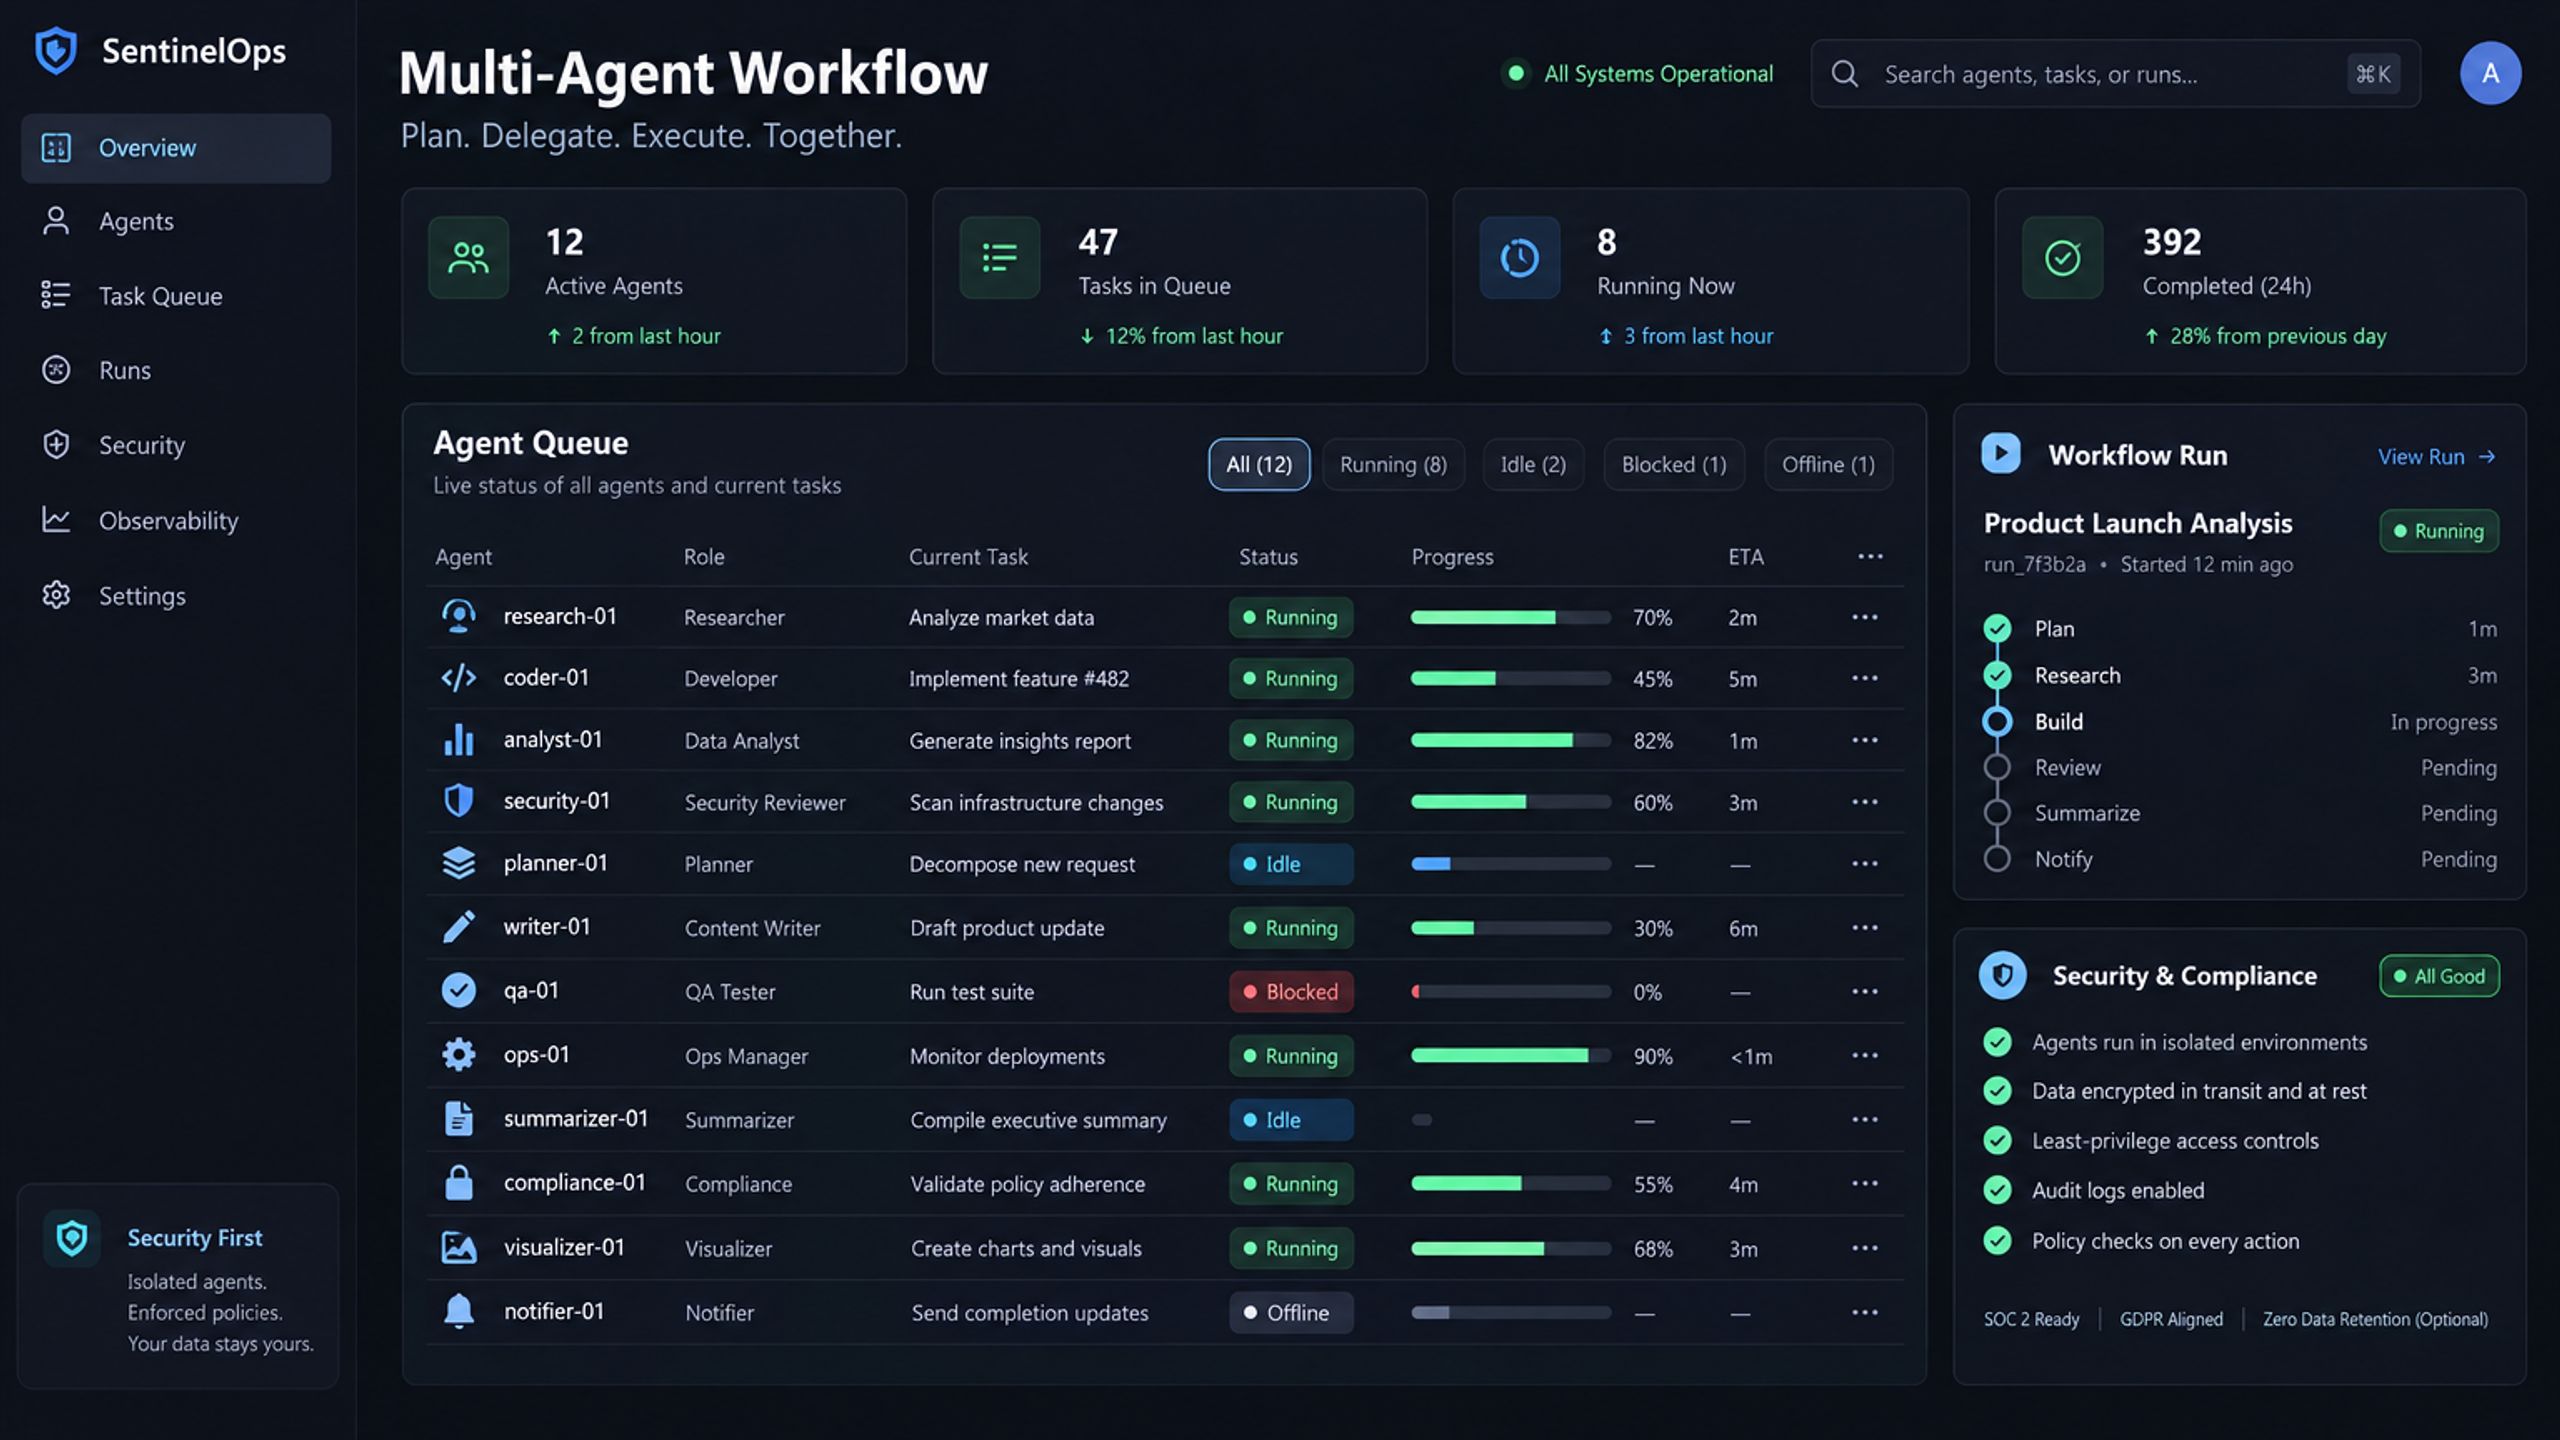Open more options for planner-01 row
2560x1440 pixels.
[1864, 863]
